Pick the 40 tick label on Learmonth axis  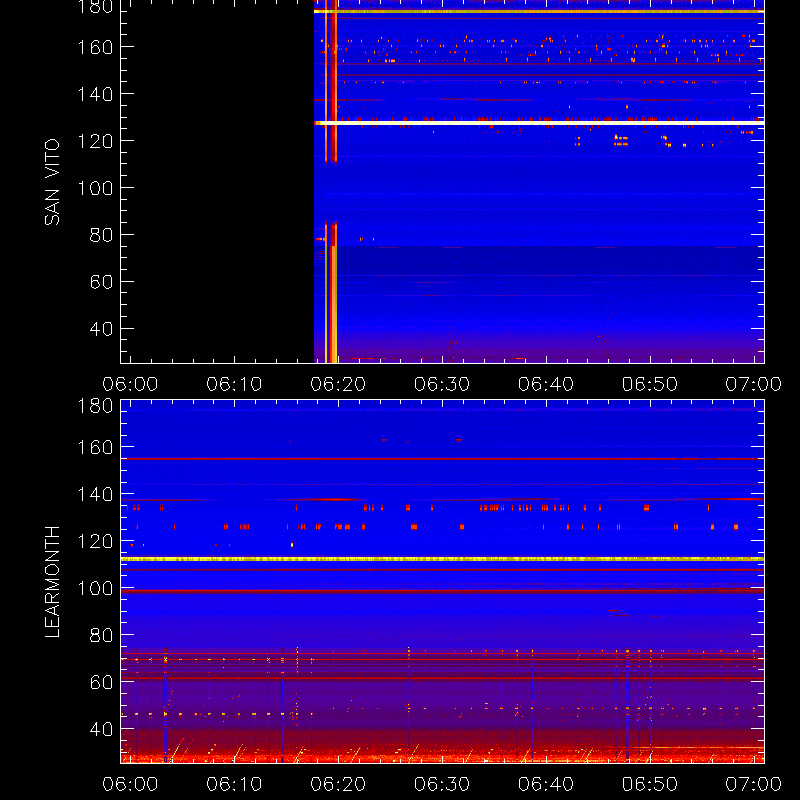tap(101, 729)
